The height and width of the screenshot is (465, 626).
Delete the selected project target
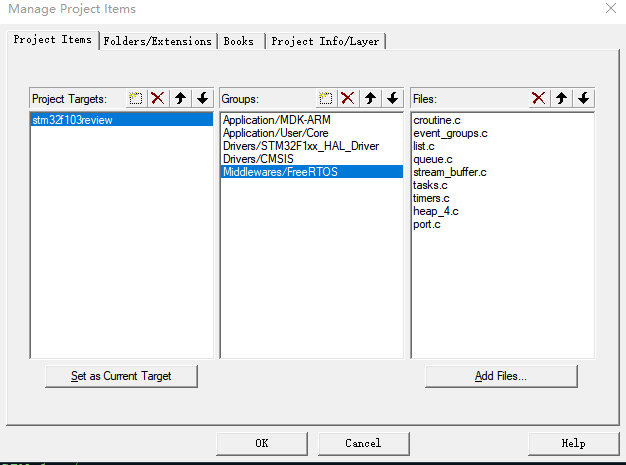point(158,98)
